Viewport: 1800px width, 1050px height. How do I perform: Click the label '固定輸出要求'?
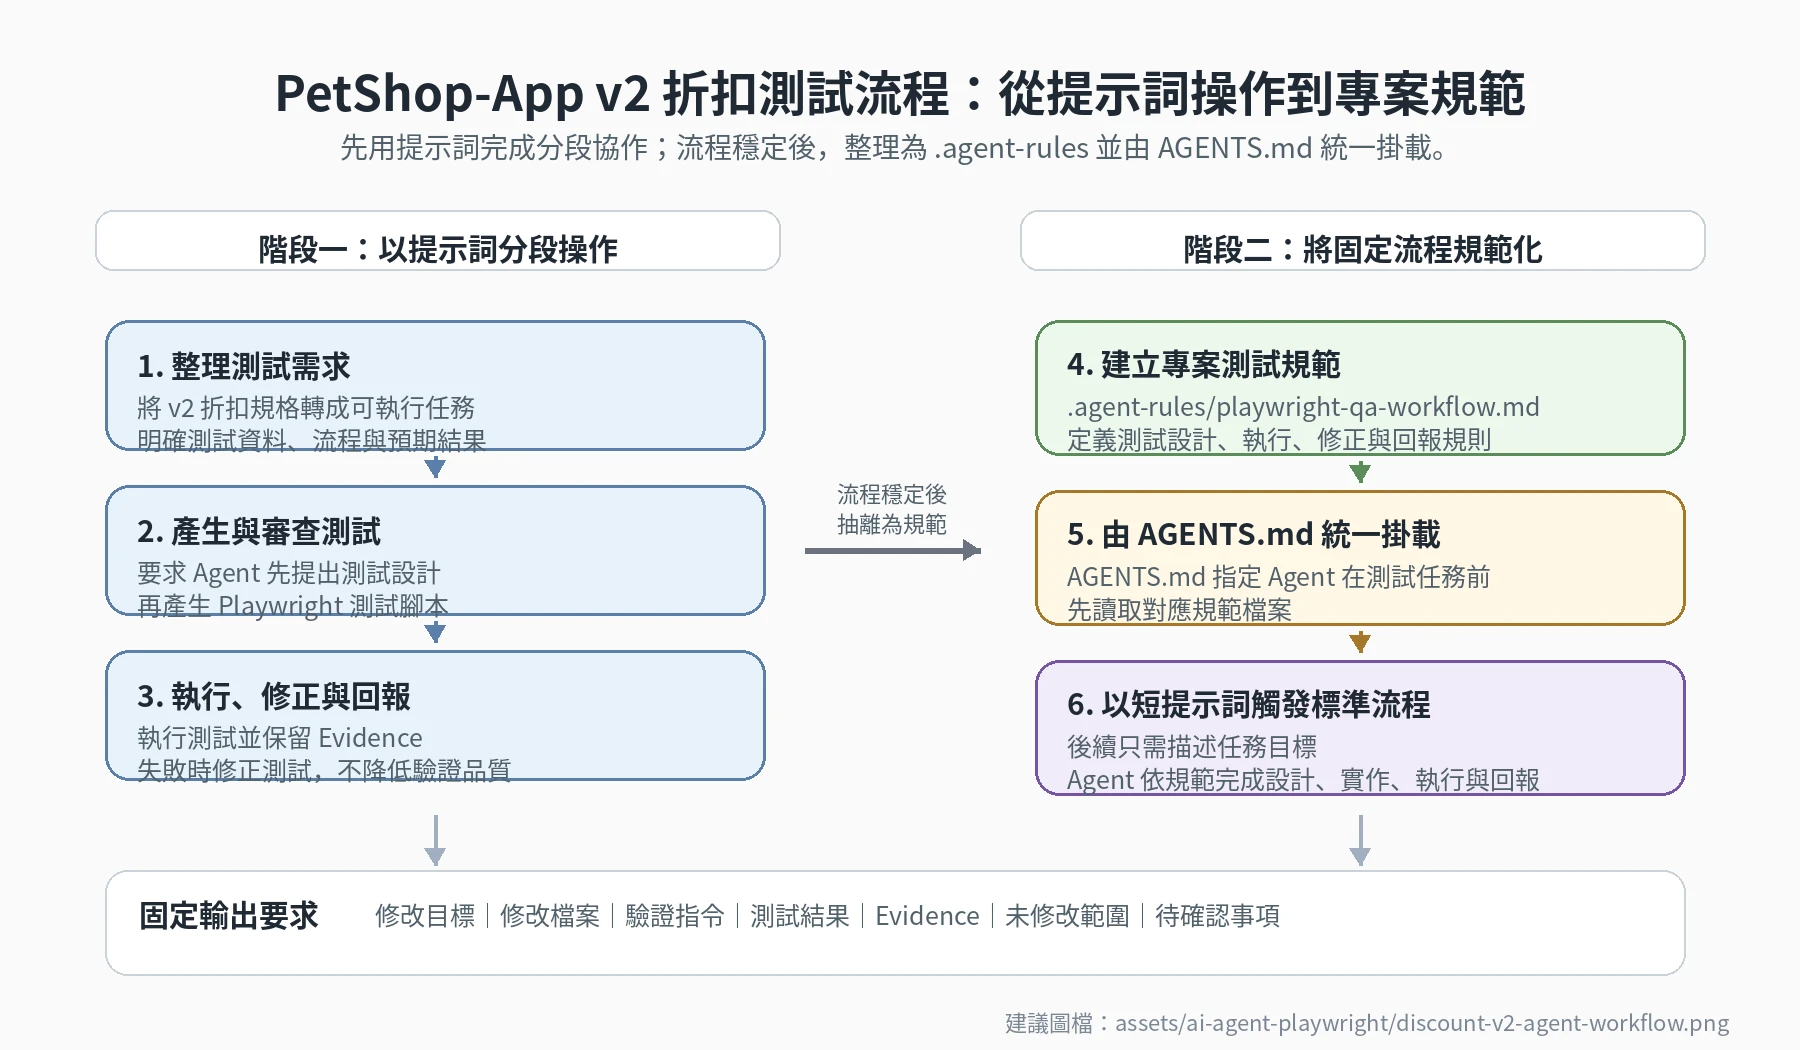229,915
